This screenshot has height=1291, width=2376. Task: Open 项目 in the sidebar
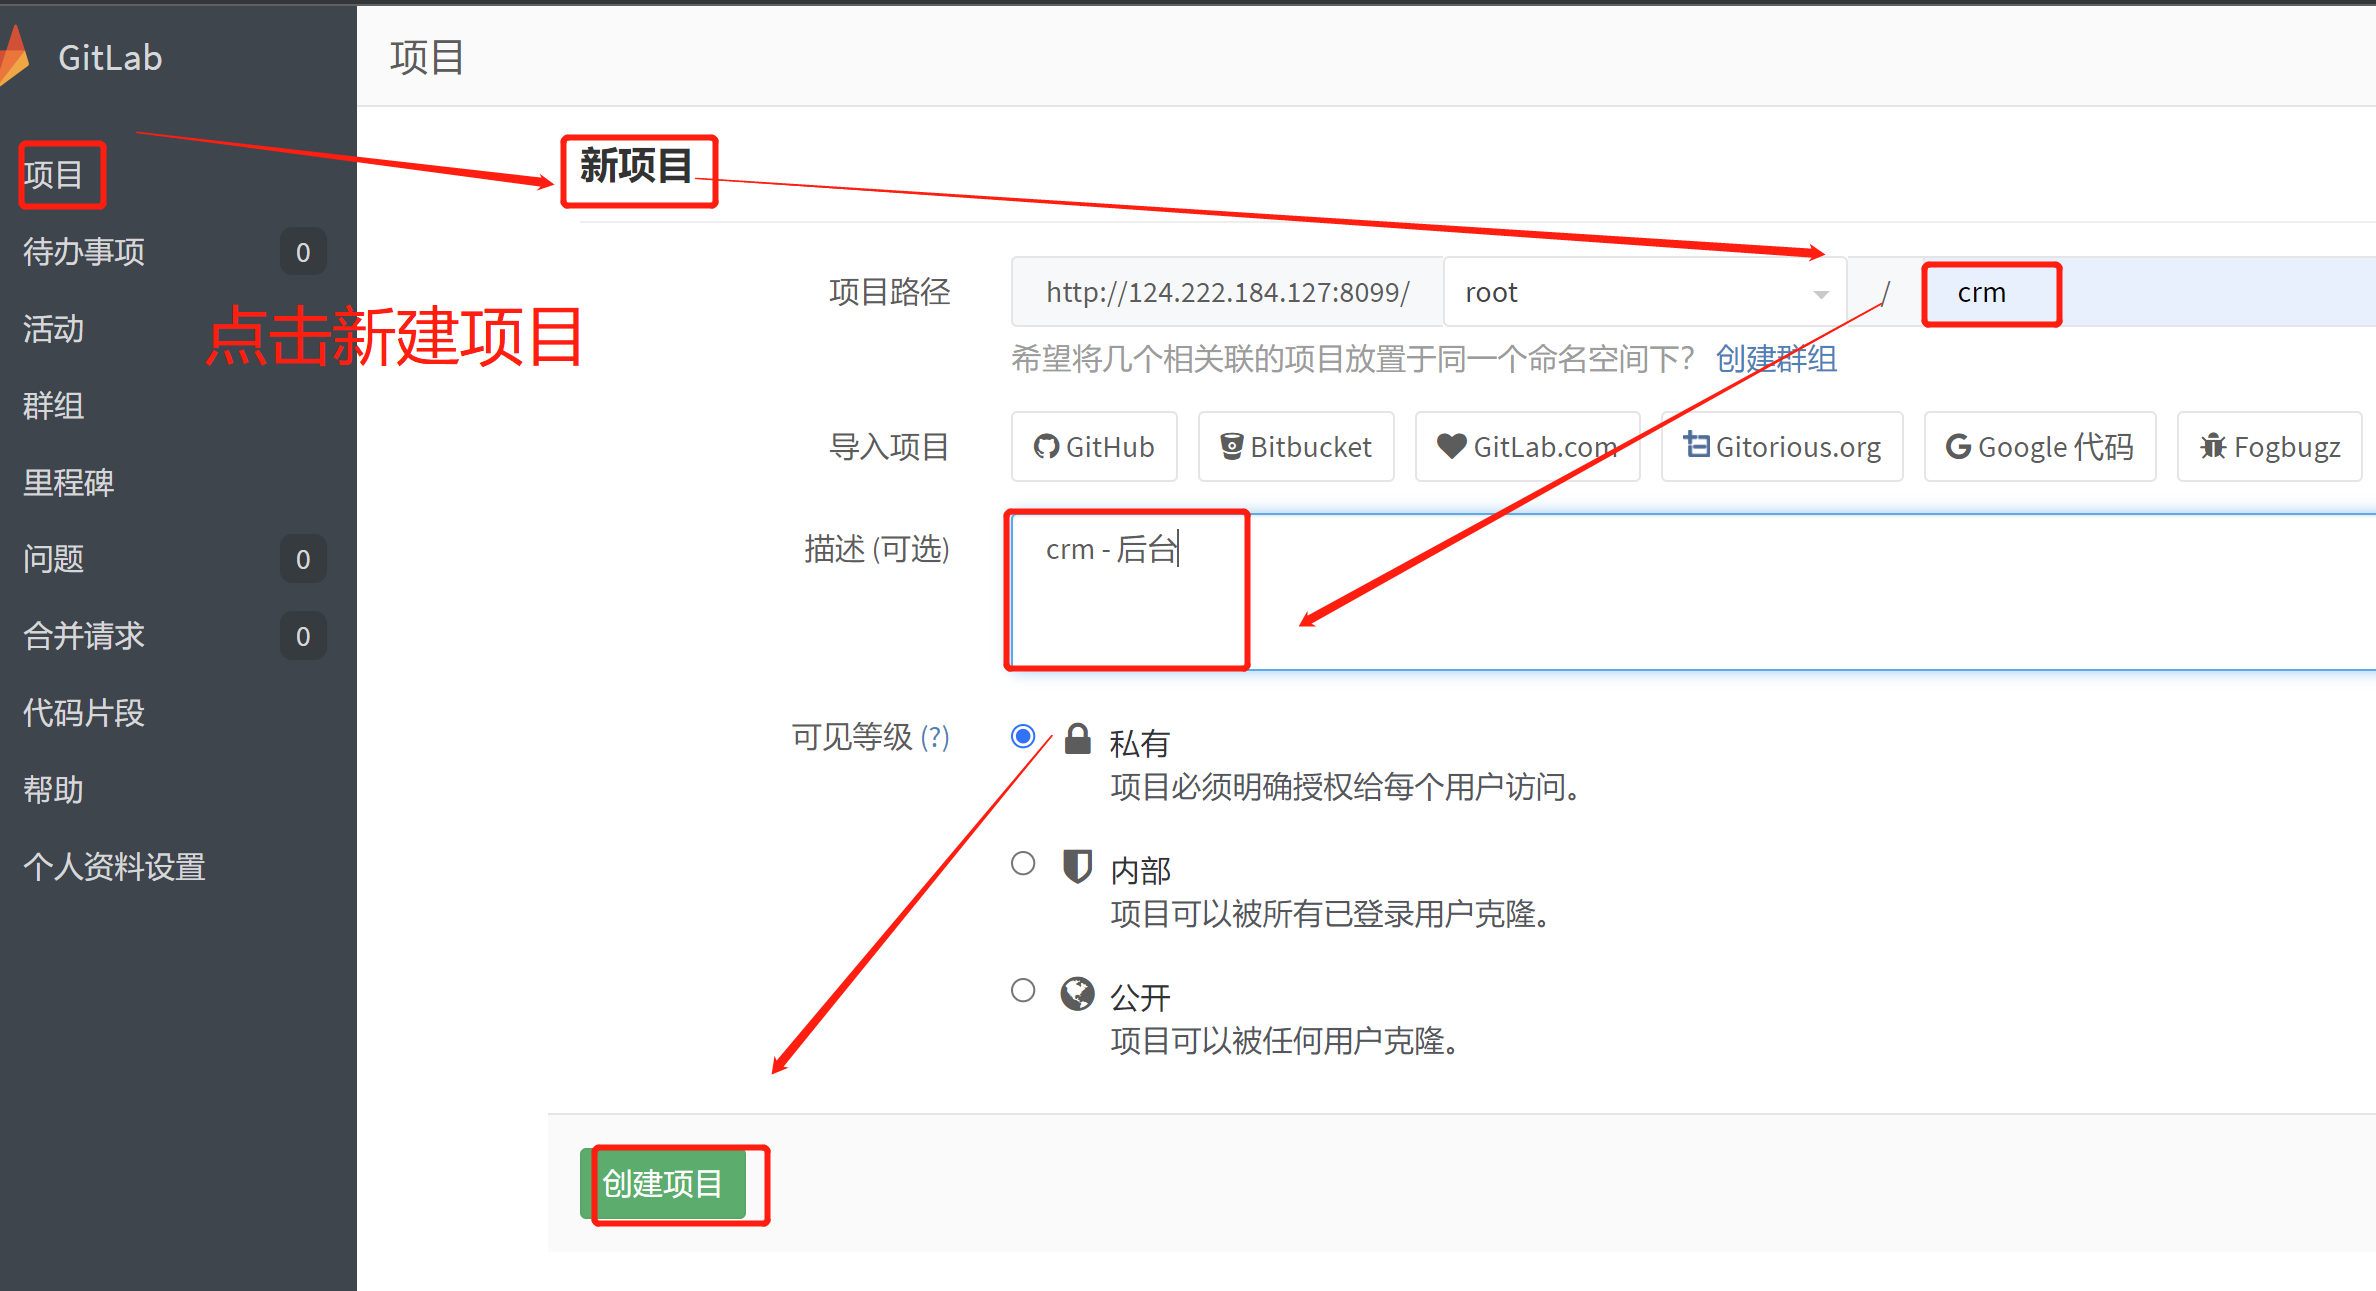(54, 176)
